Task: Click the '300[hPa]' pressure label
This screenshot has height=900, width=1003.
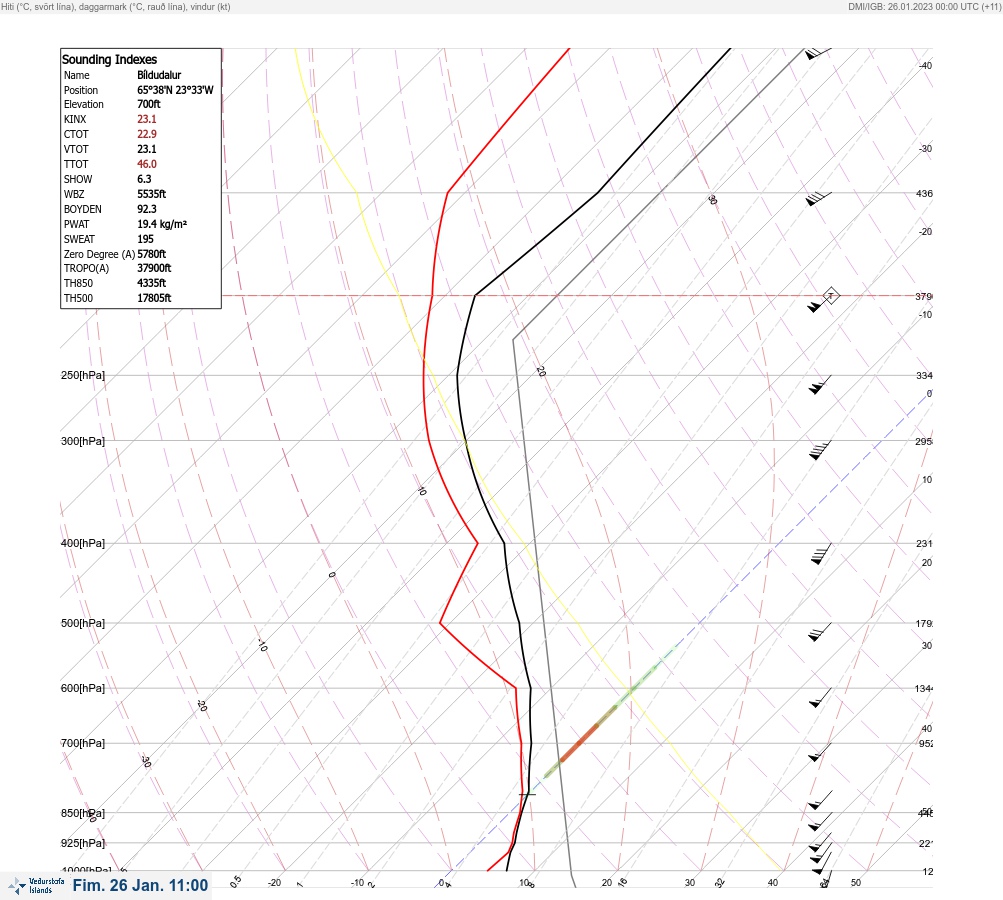Action: (83, 441)
